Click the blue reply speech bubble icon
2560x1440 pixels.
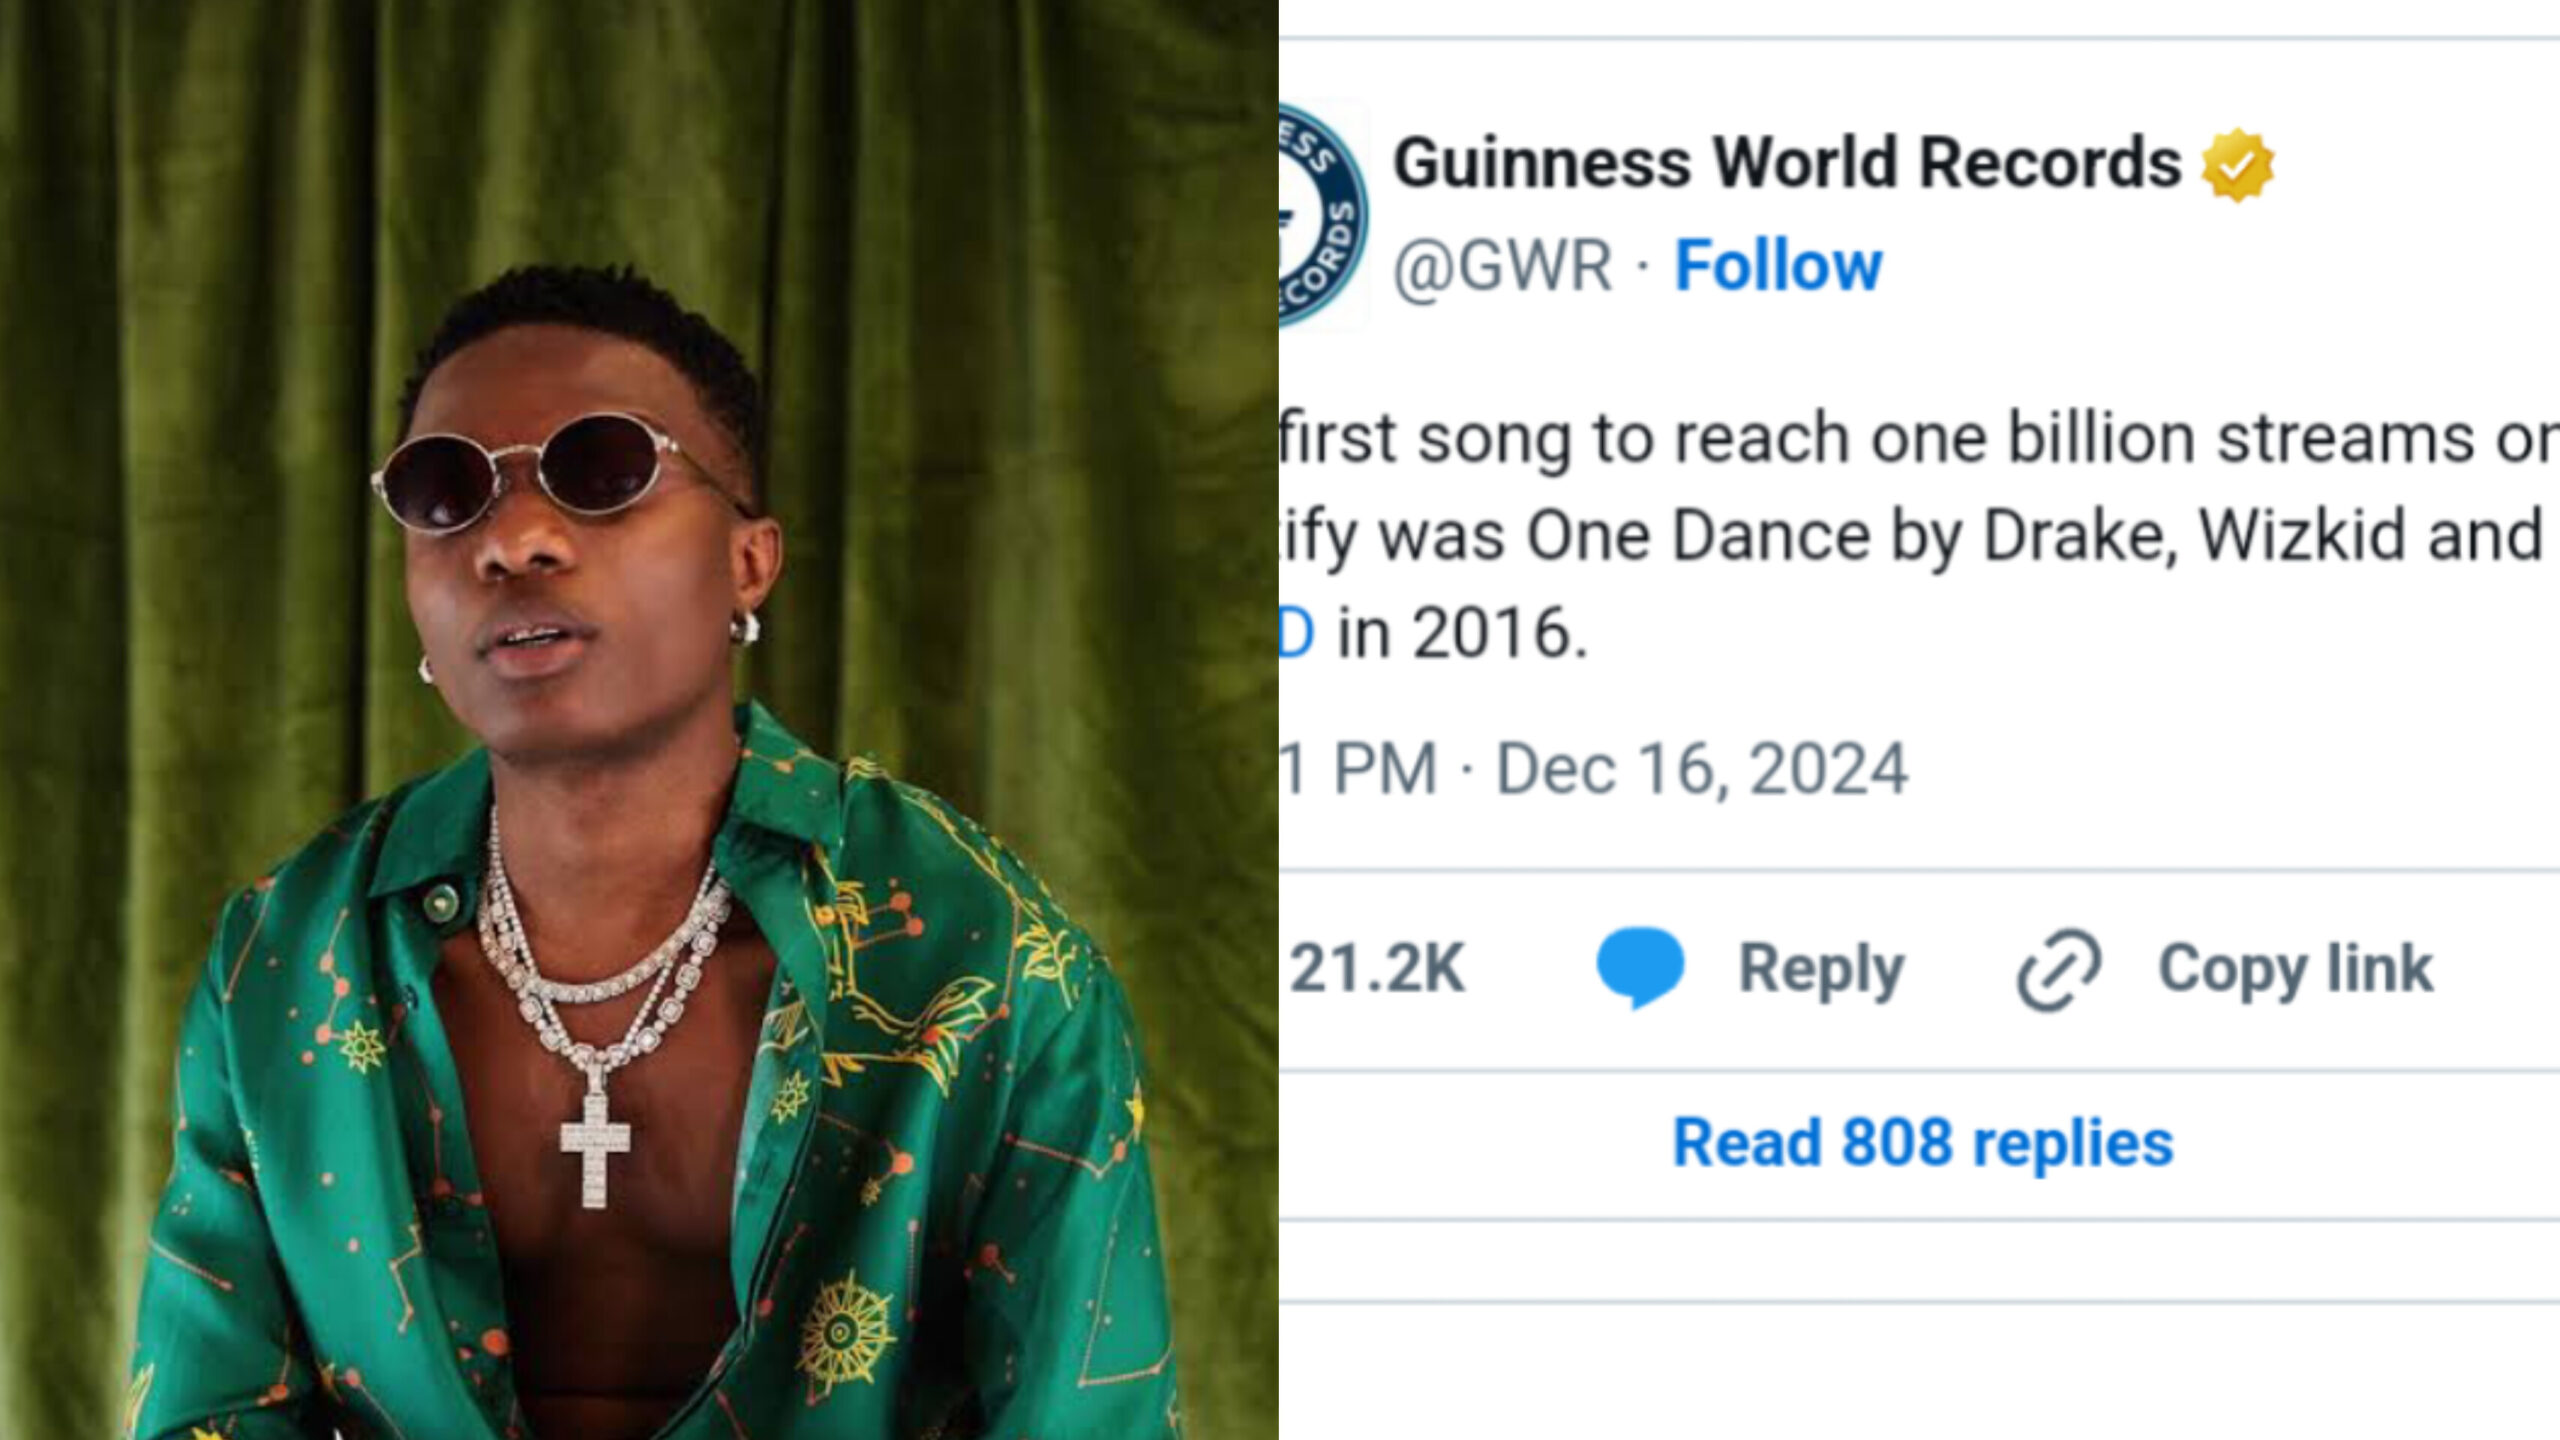[1640, 966]
